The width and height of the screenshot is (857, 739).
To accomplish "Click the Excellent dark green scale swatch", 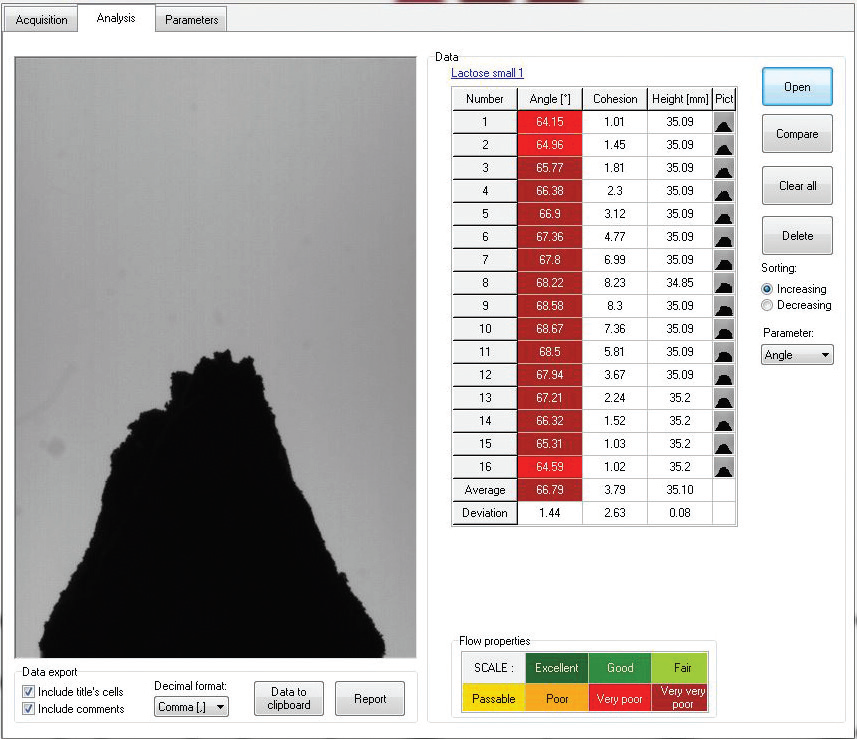I will (x=557, y=668).
